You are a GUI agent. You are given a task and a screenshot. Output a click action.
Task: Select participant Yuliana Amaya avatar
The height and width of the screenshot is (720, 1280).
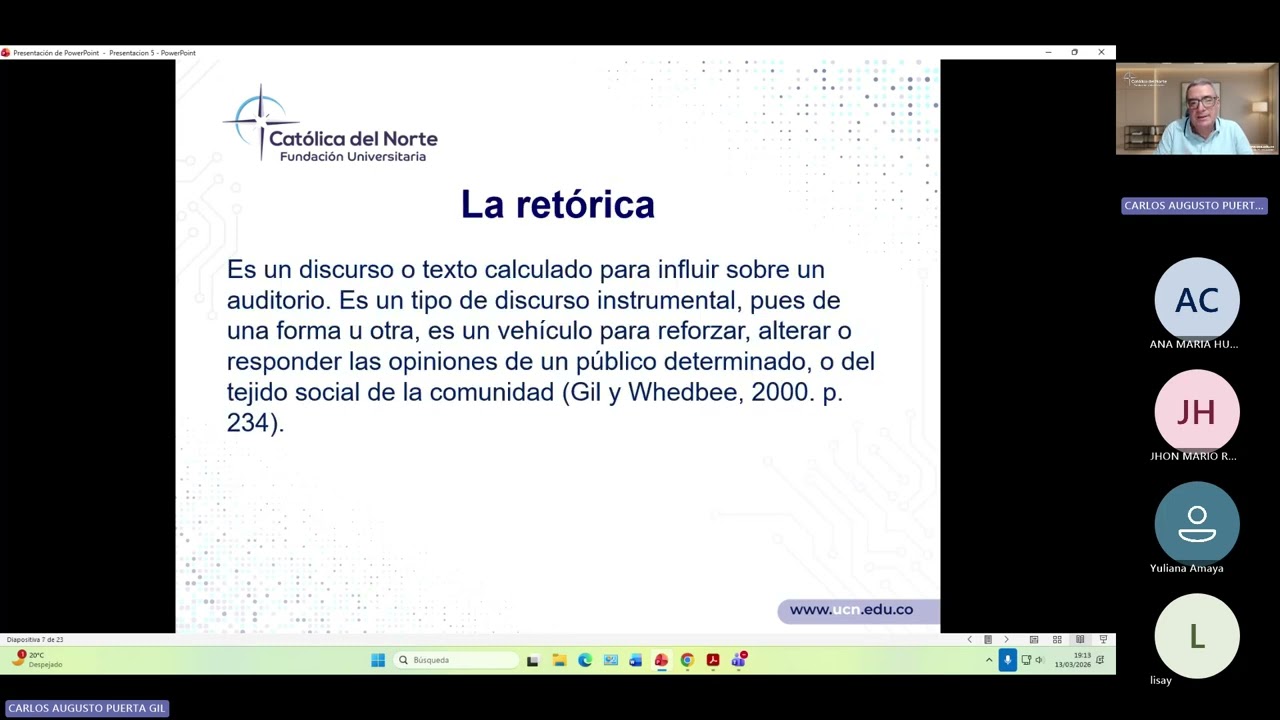[x=1197, y=523]
